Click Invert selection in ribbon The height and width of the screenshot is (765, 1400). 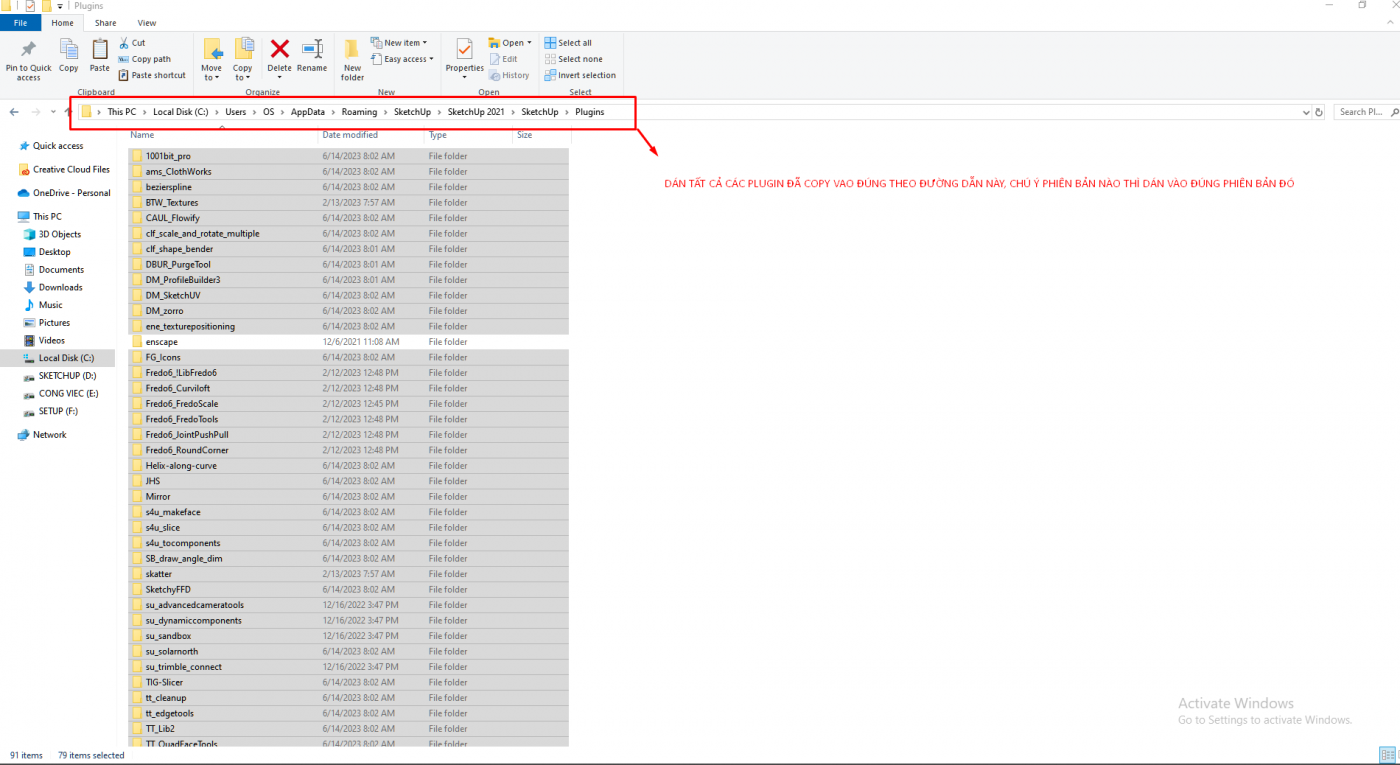[579, 75]
